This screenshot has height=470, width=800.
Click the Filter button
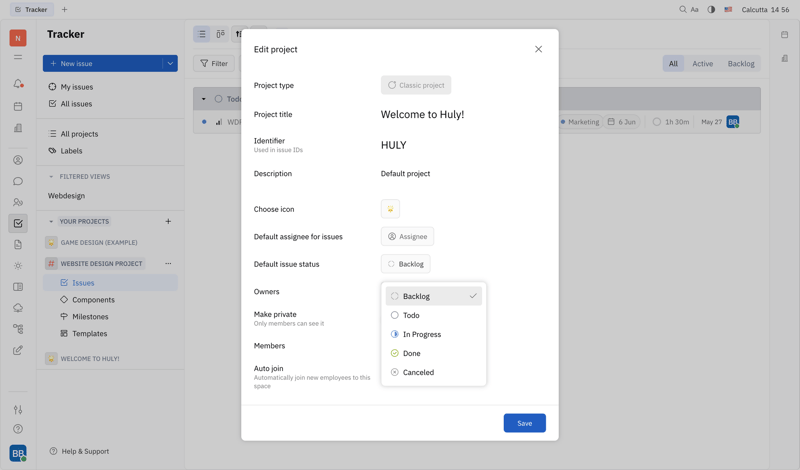pyautogui.click(x=214, y=63)
